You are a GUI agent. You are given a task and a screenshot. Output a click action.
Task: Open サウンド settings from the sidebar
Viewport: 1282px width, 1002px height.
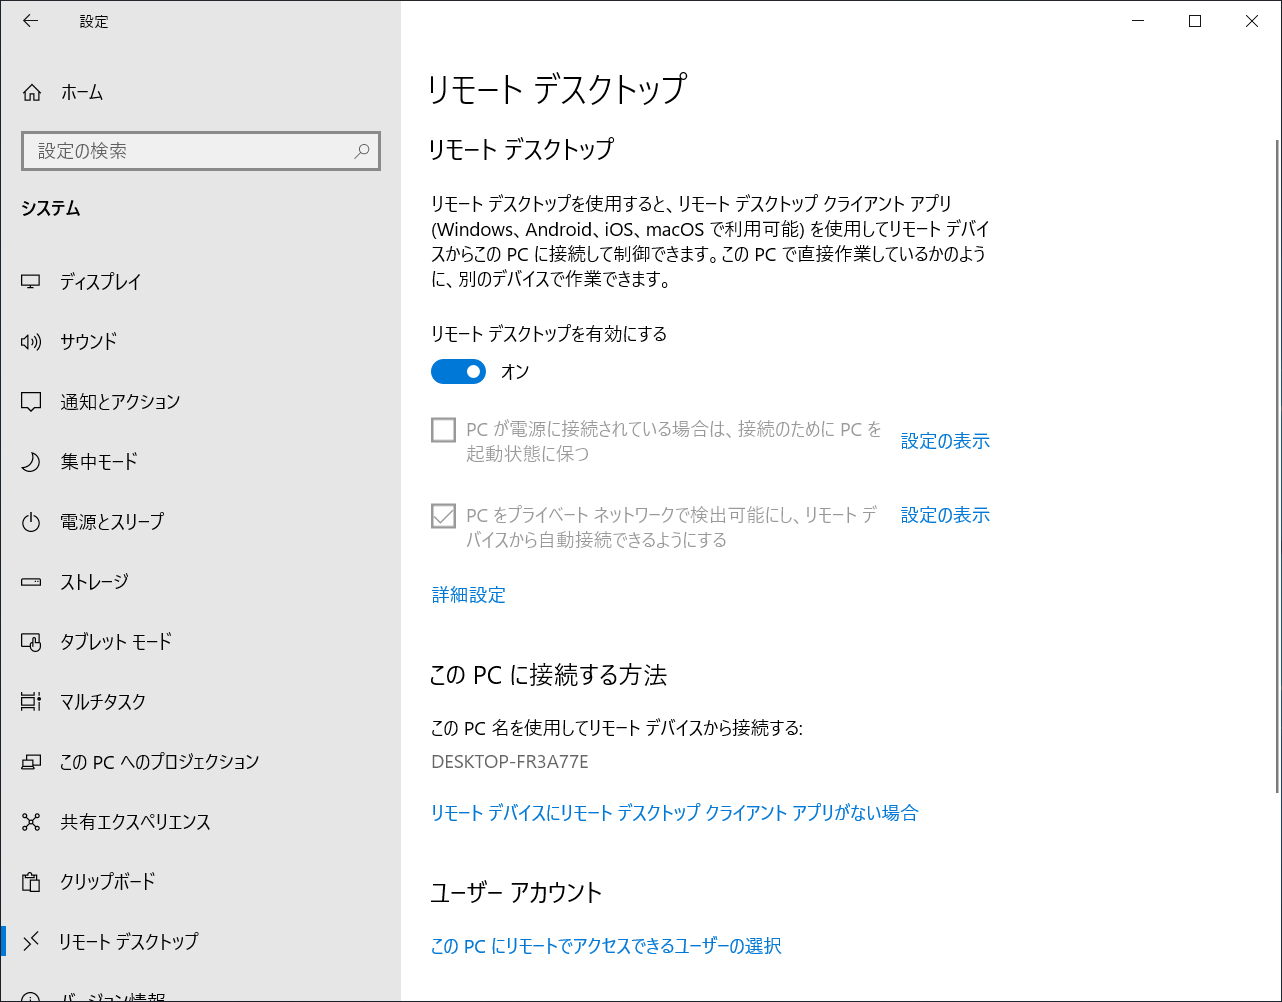(x=31, y=341)
